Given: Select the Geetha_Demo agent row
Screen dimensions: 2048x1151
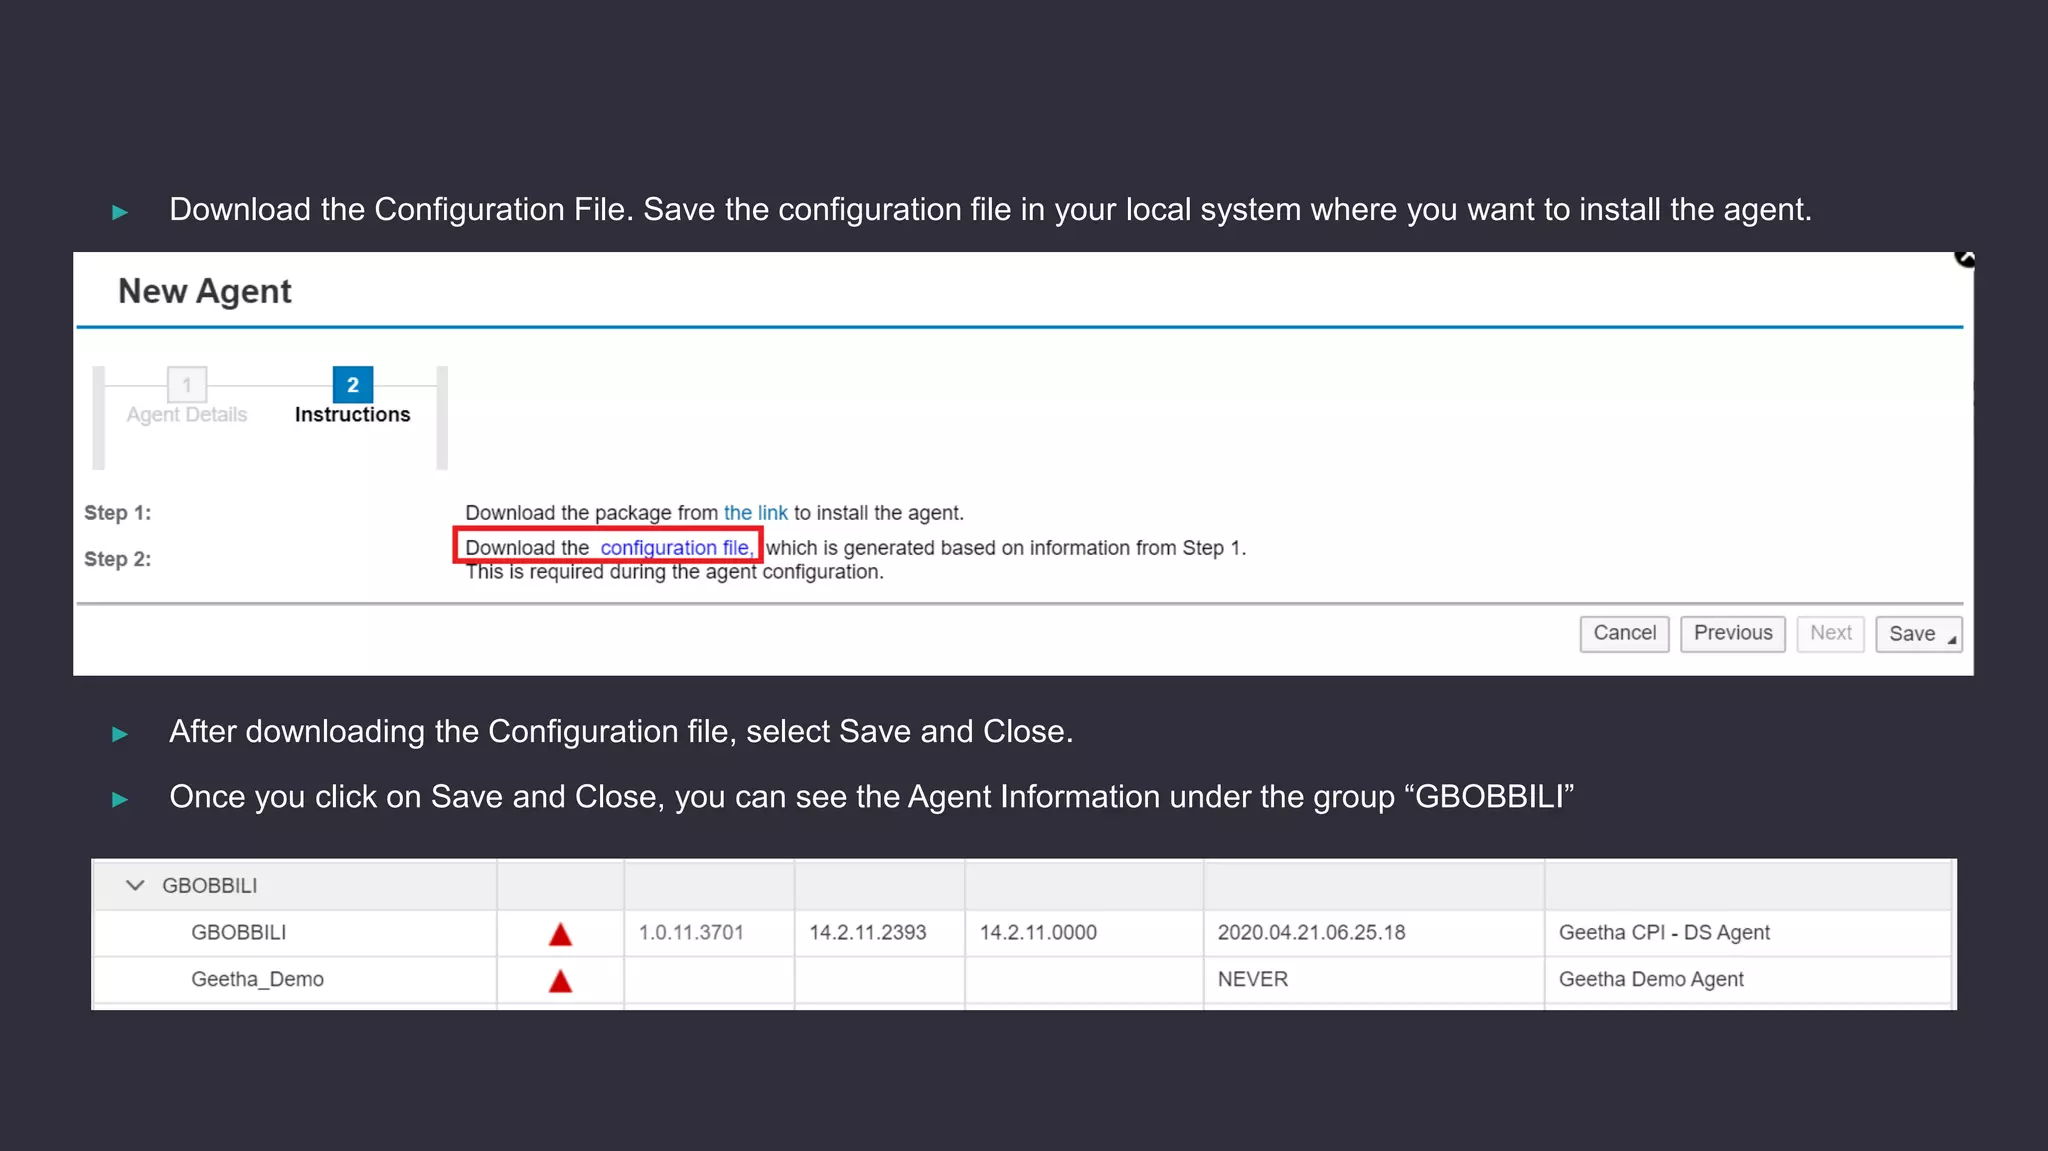Looking at the screenshot, I should 257,980.
